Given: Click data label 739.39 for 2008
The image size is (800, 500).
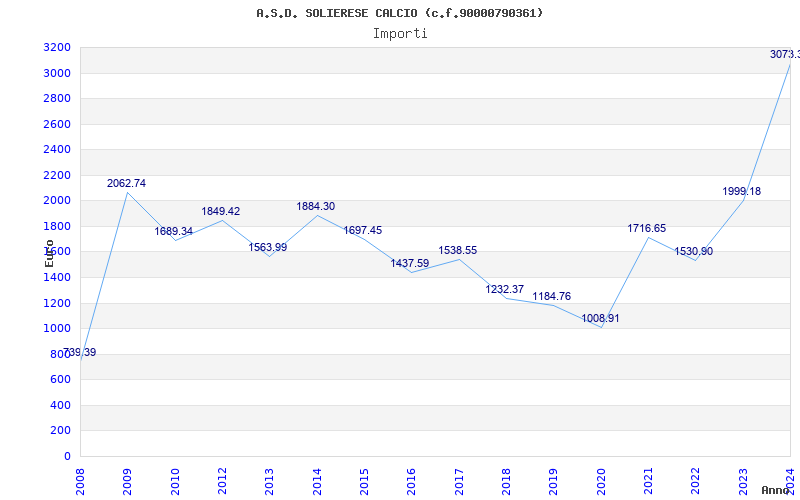Looking at the screenshot, I should click(x=80, y=353).
